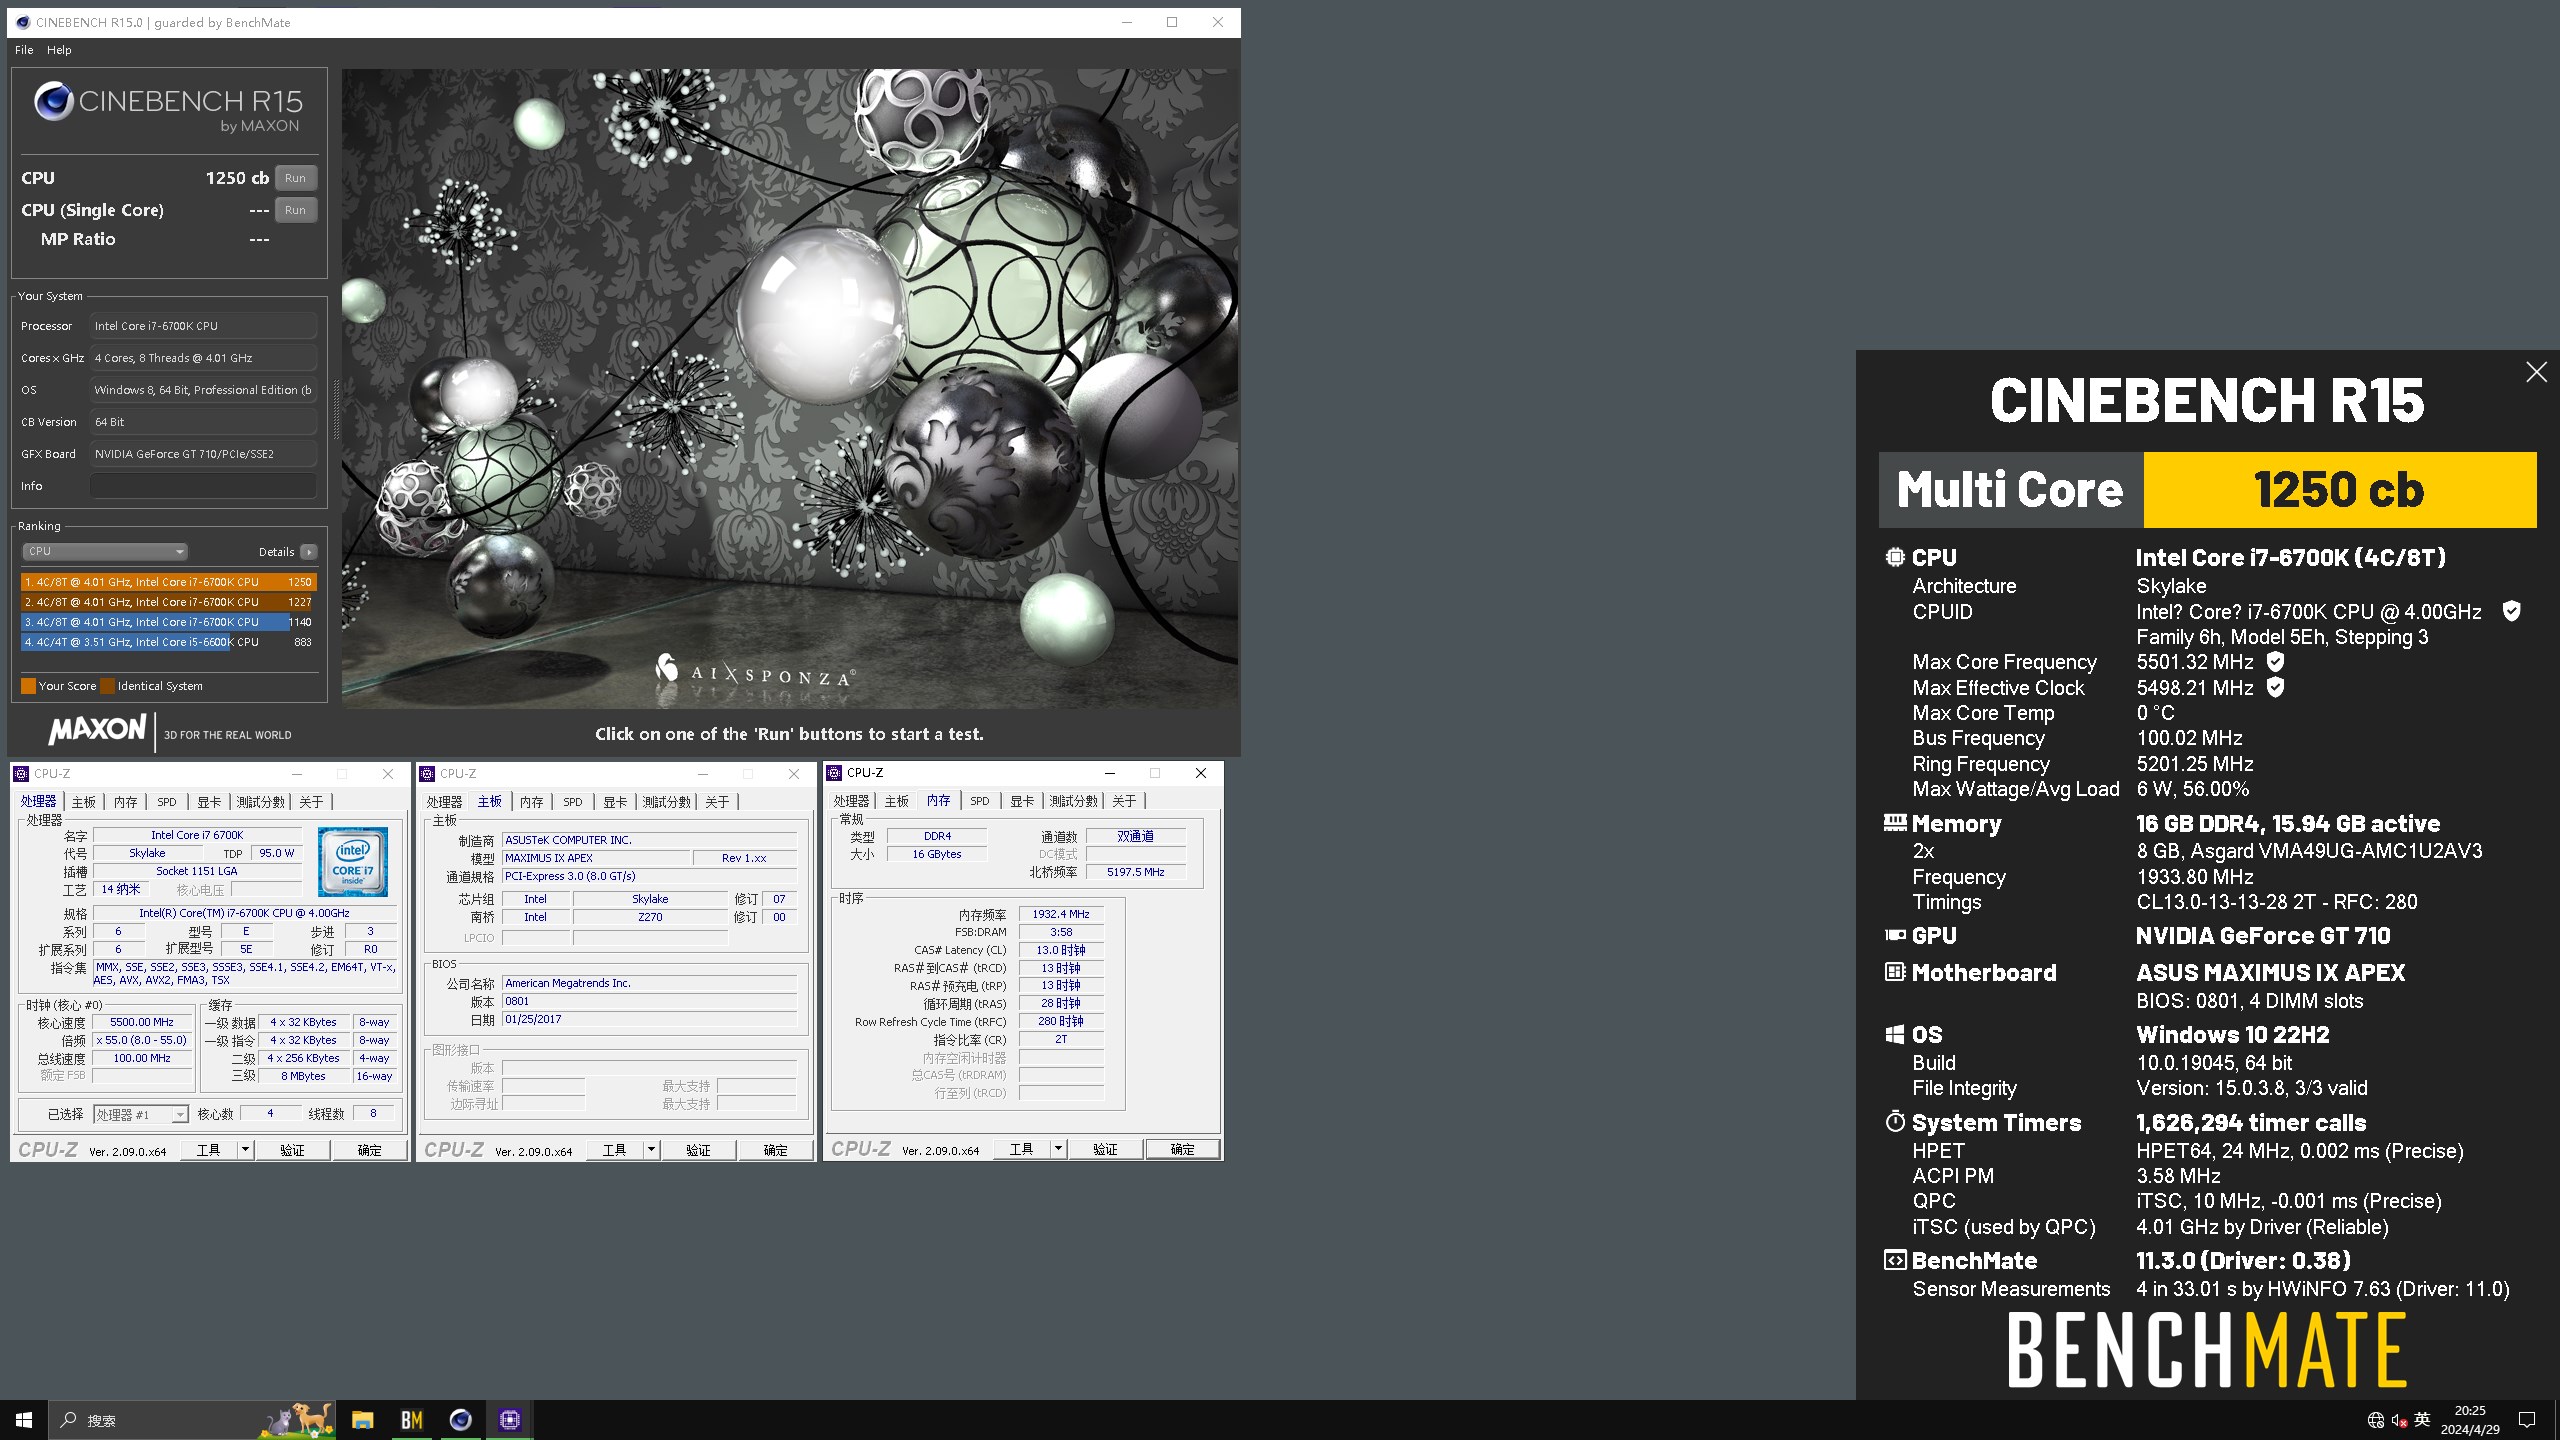Open BenchMate from the taskbar
The height and width of the screenshot is (1440, 2560).
point(411,1420)
